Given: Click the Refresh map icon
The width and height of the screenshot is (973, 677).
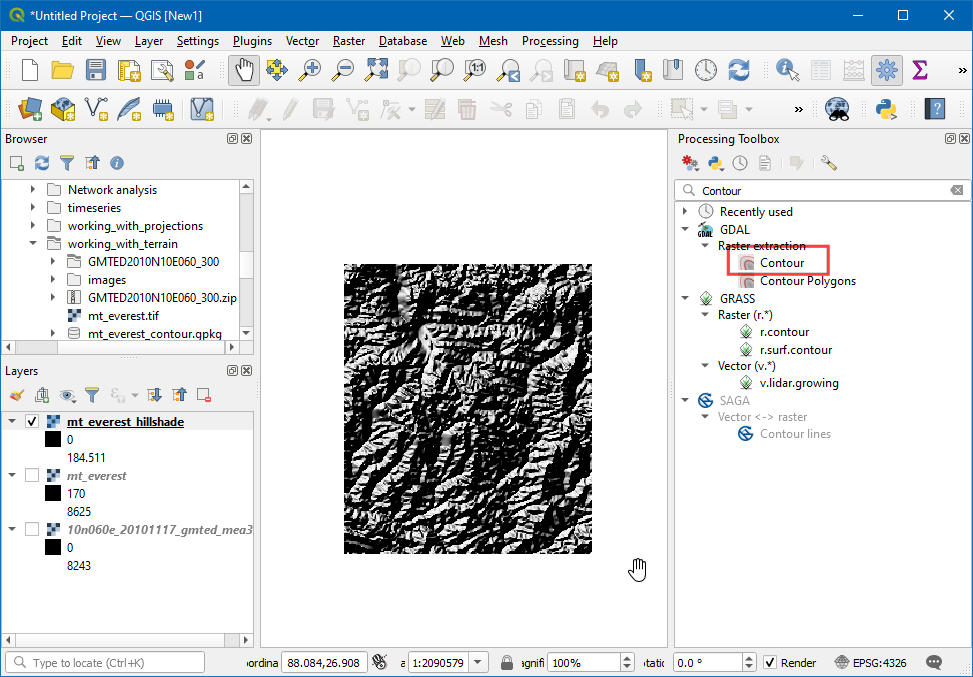Looking at the screenshot, I should 739,70.
